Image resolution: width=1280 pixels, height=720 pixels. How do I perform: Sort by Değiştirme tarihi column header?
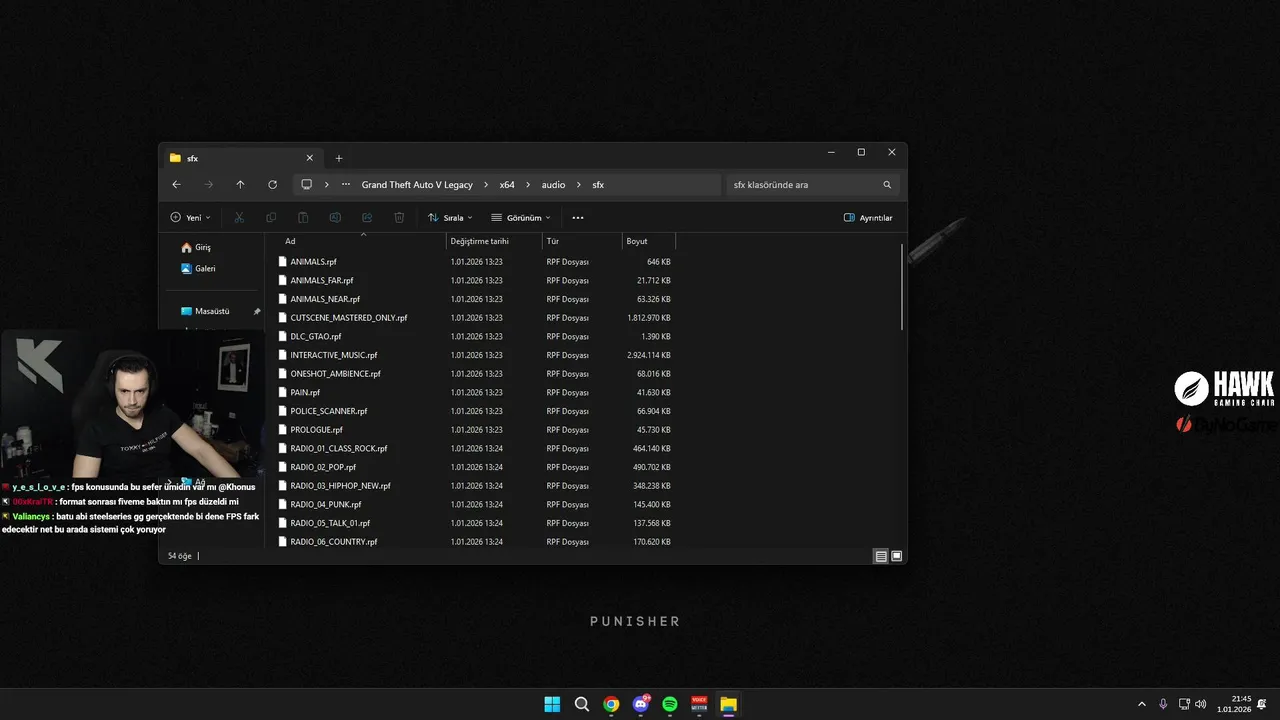click(494, 241)
